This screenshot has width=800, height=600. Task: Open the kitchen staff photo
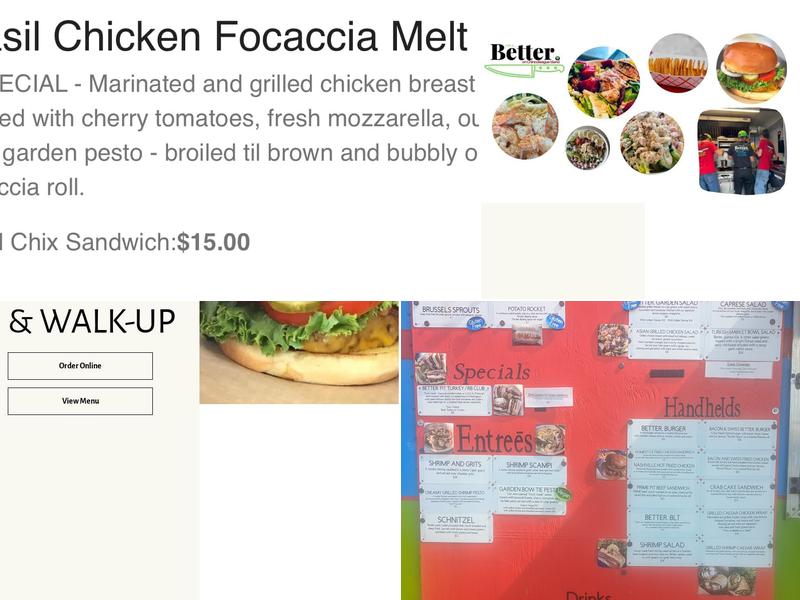[x=742, y=151]
